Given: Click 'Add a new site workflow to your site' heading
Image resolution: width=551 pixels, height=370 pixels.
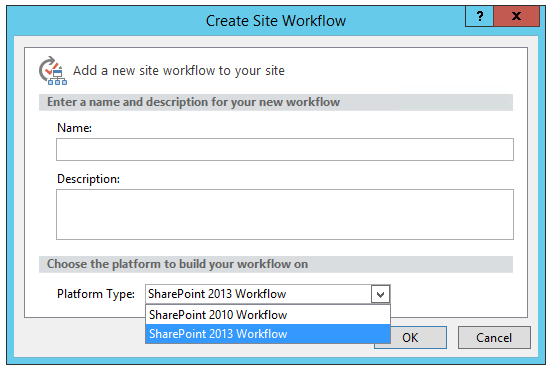Looking at the screenshot, I should [x=179, y=71].
